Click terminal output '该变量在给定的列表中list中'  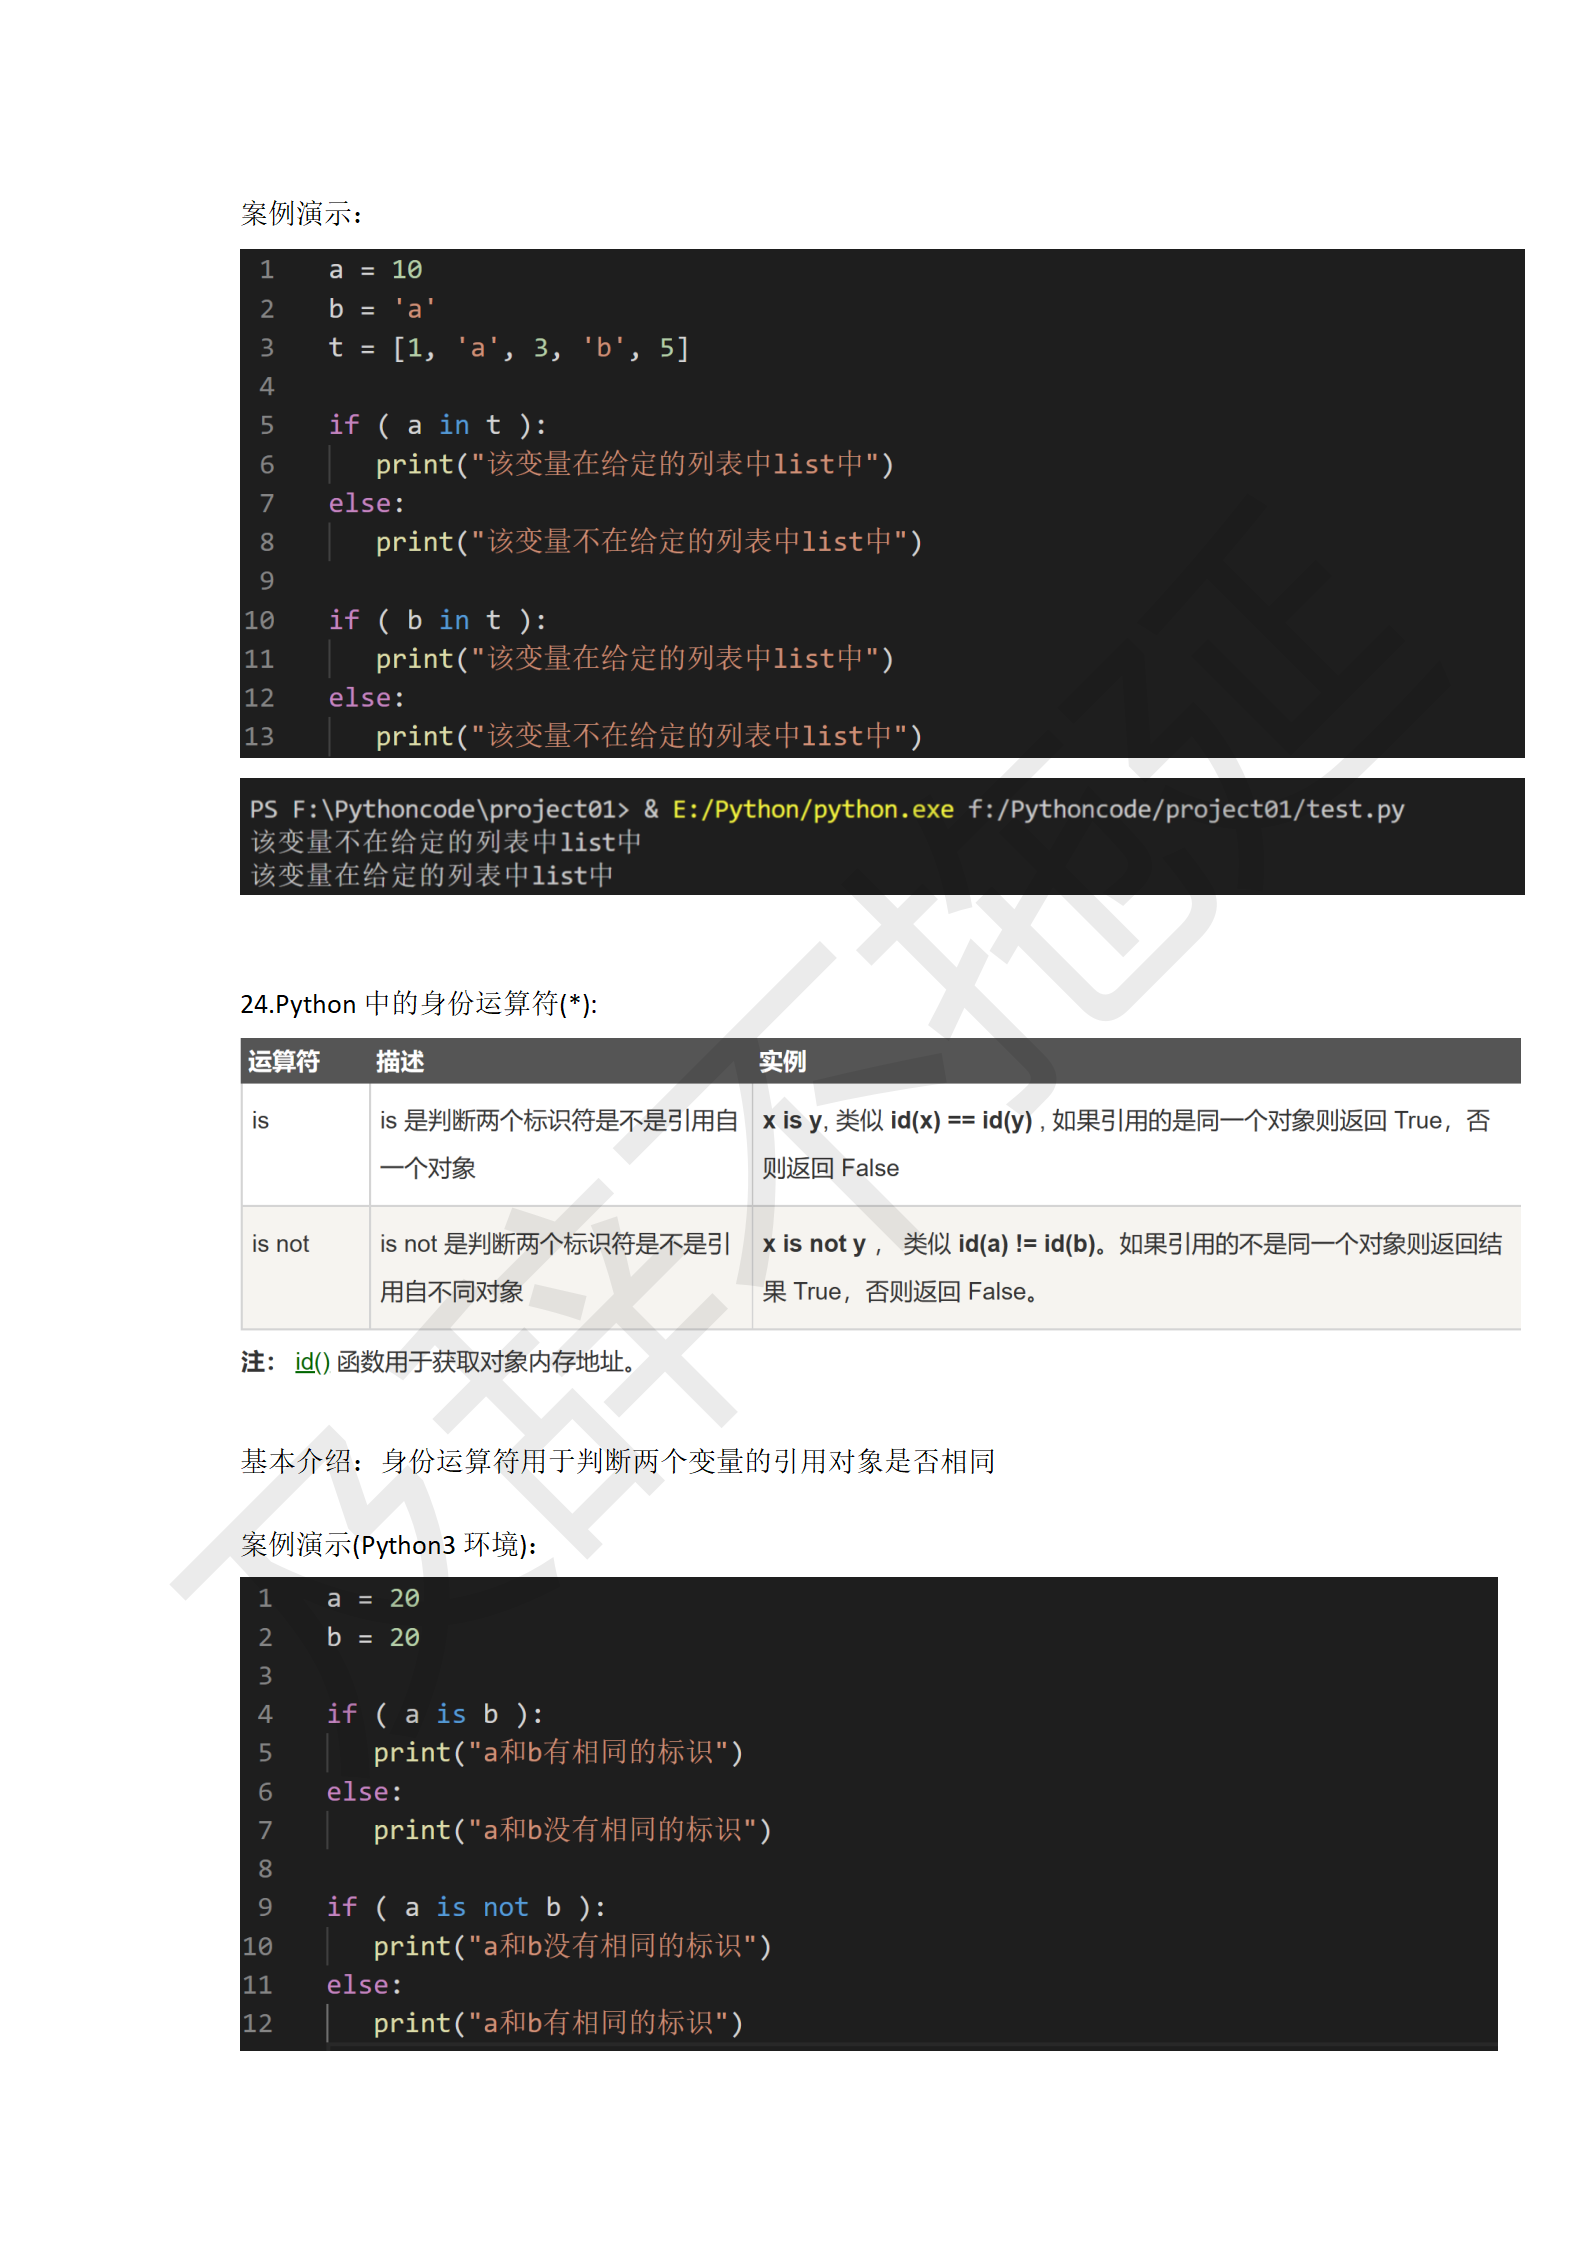click(432, 876)
